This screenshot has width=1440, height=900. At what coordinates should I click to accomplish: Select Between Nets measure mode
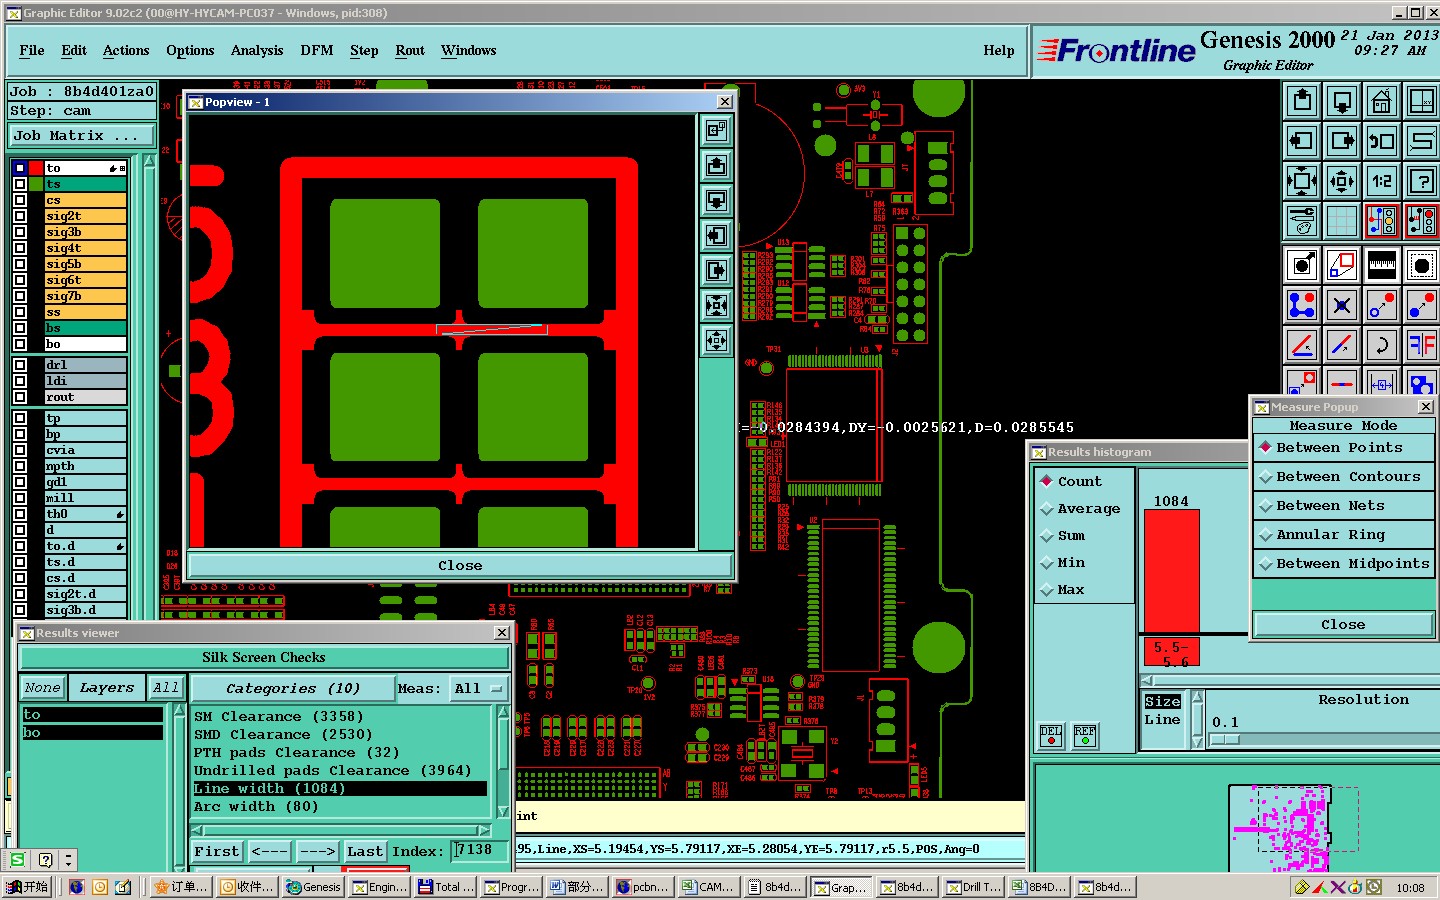coord(1343,506)
